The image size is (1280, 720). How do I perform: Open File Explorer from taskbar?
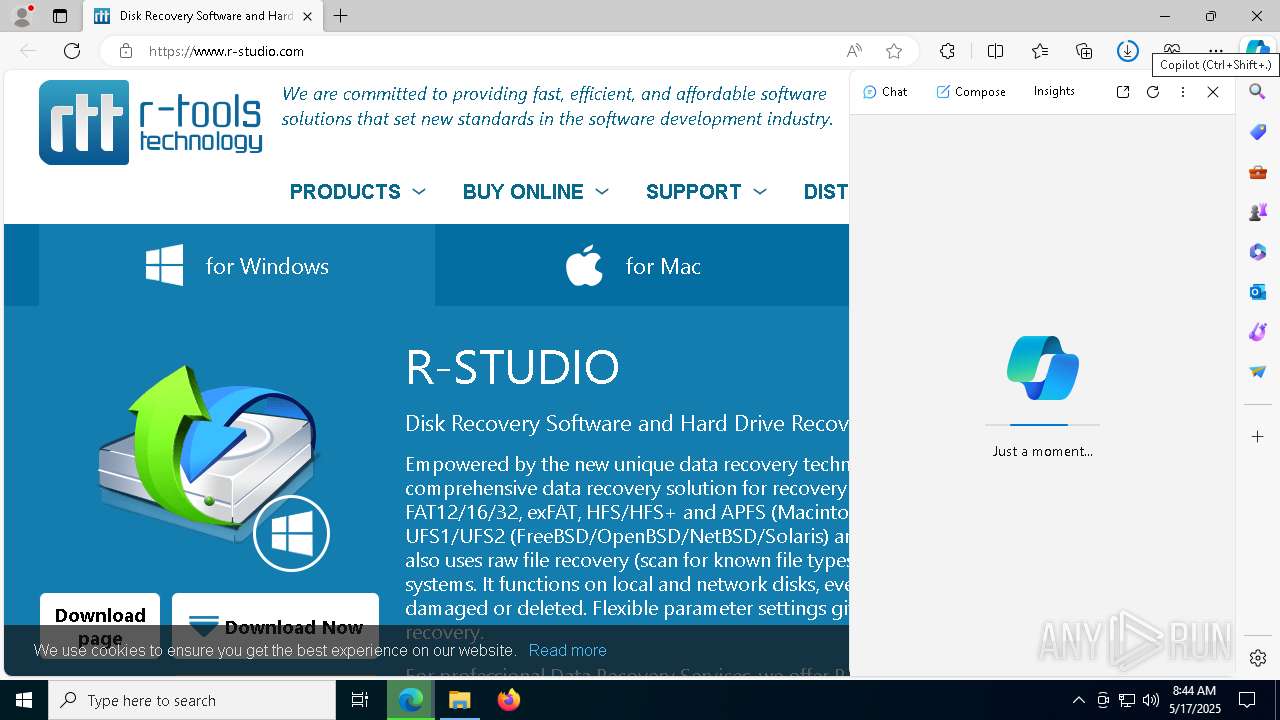[x=459, y=700]
